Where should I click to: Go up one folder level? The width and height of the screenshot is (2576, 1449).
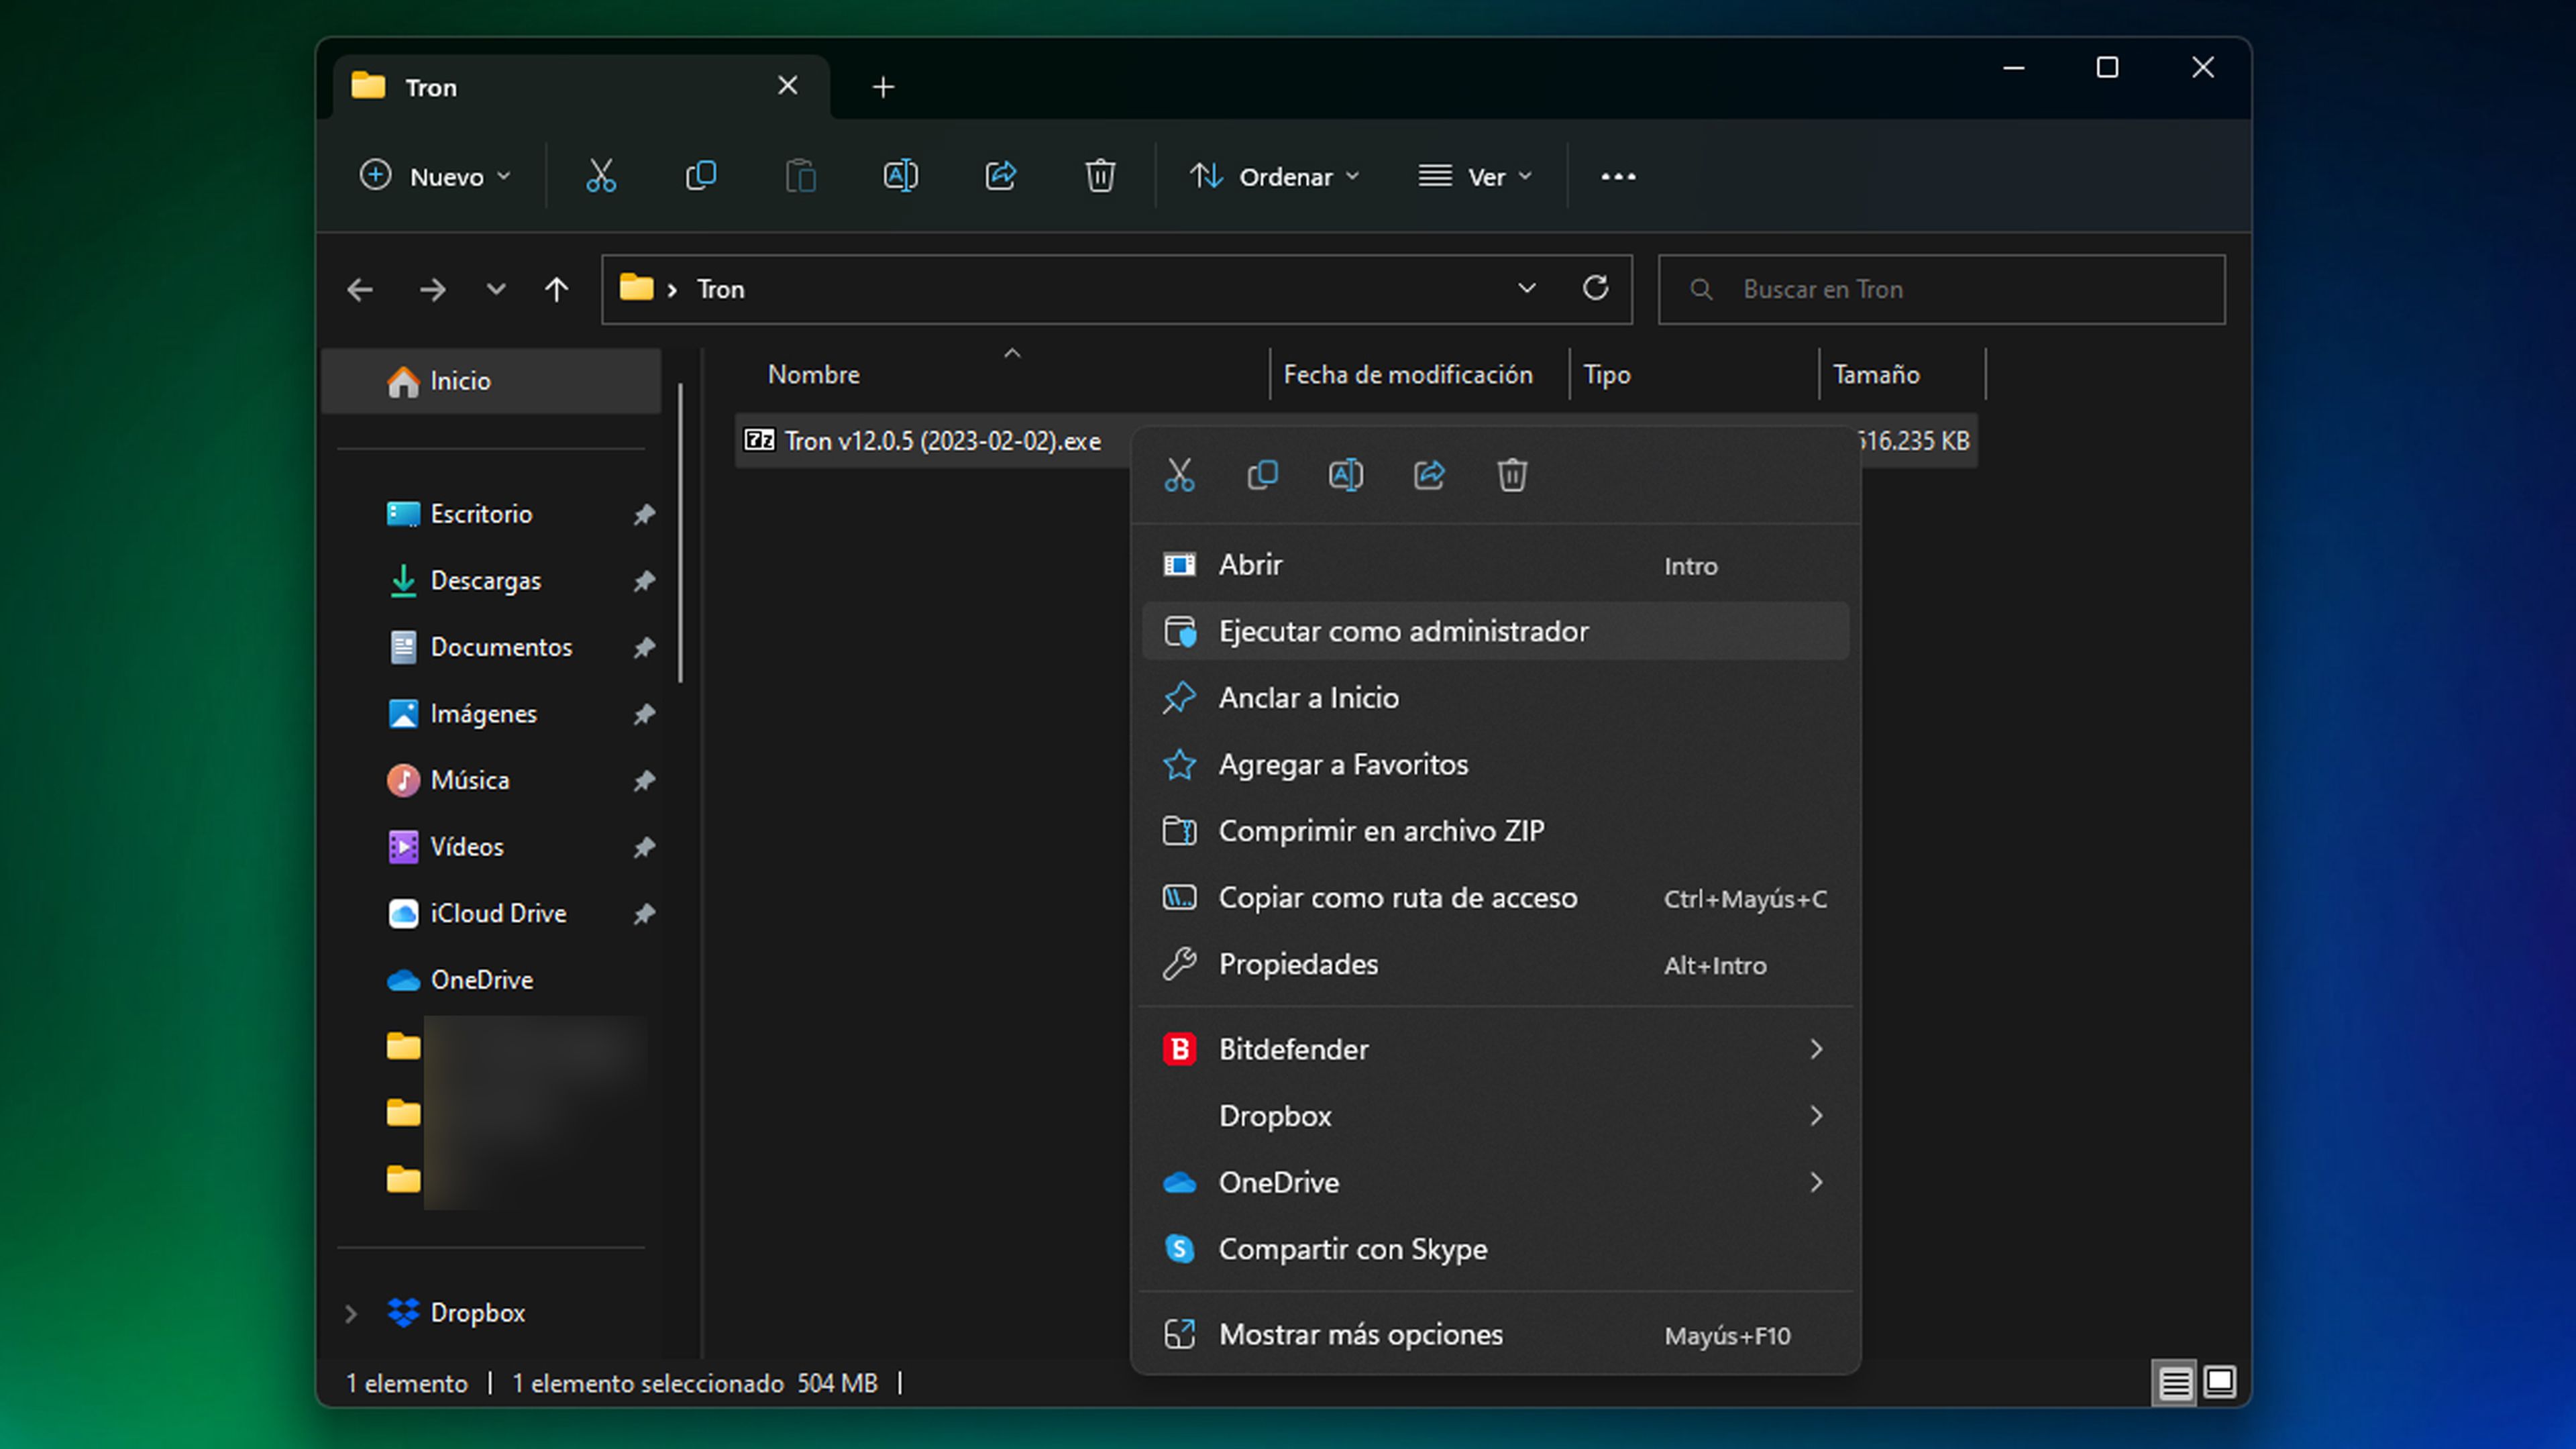pyautogui.click(x=557, y=290)
